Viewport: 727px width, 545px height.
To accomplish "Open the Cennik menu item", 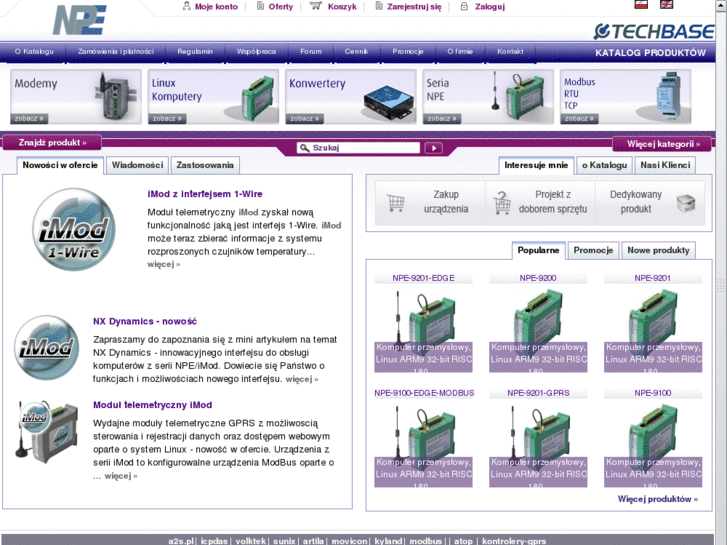I will pos(356,51).
